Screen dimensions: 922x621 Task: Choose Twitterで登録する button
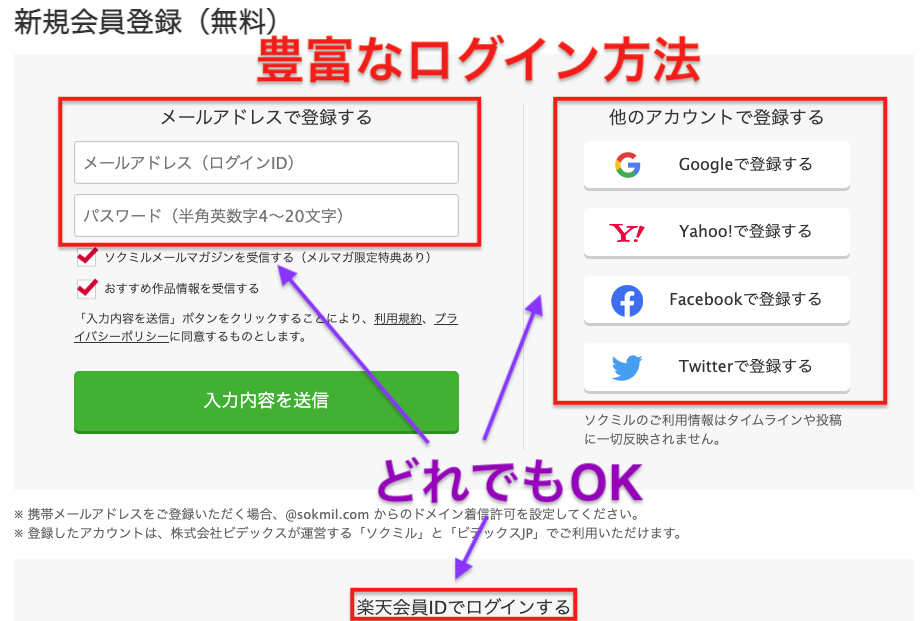point(717,367)
